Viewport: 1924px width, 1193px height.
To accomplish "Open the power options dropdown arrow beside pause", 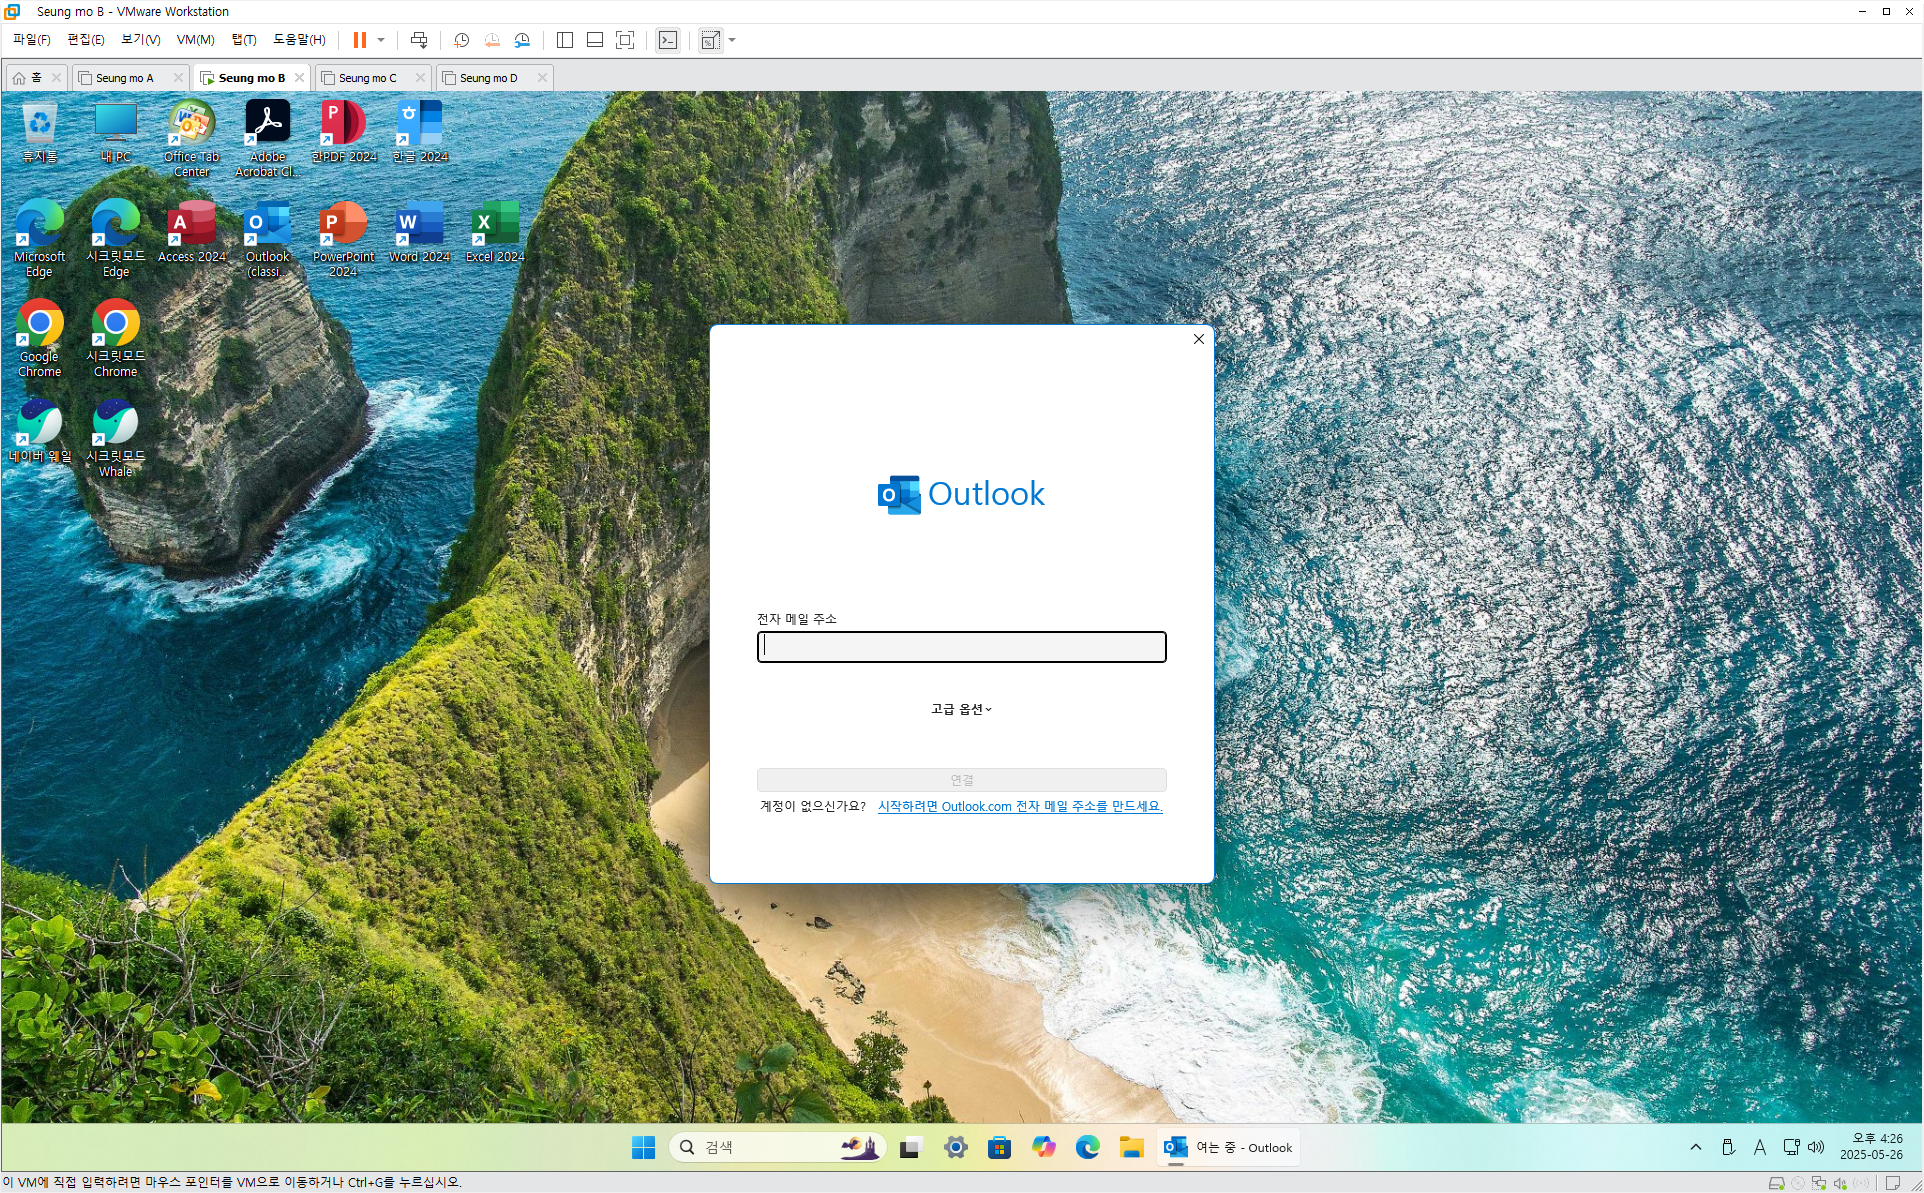I will pos(381,40).
